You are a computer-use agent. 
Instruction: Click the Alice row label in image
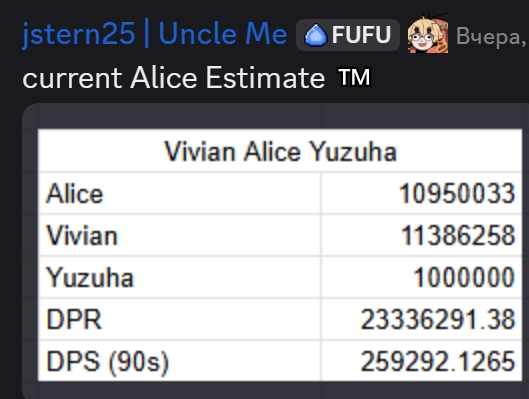tap(75, 194)
